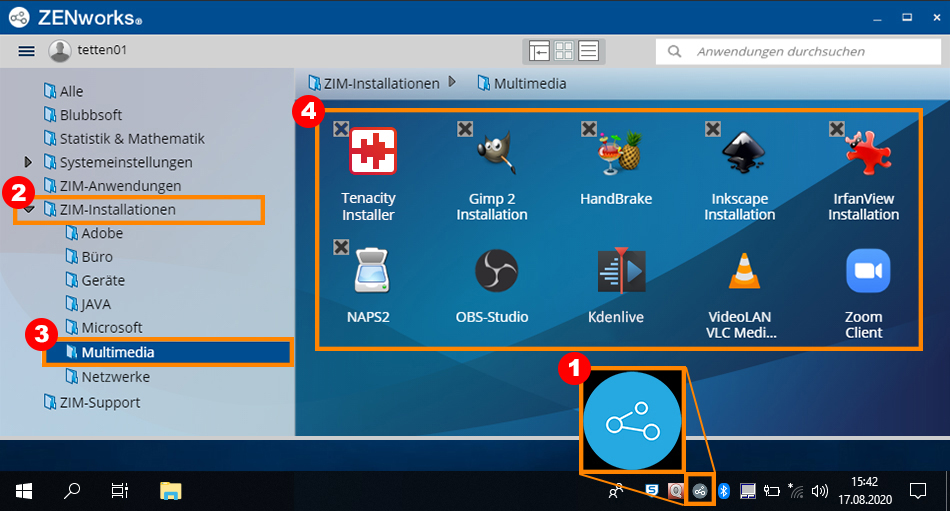This screenshot has width=950, height=511.
Task: Launch the Tenacity Installer icon
Action: [373, 151]
